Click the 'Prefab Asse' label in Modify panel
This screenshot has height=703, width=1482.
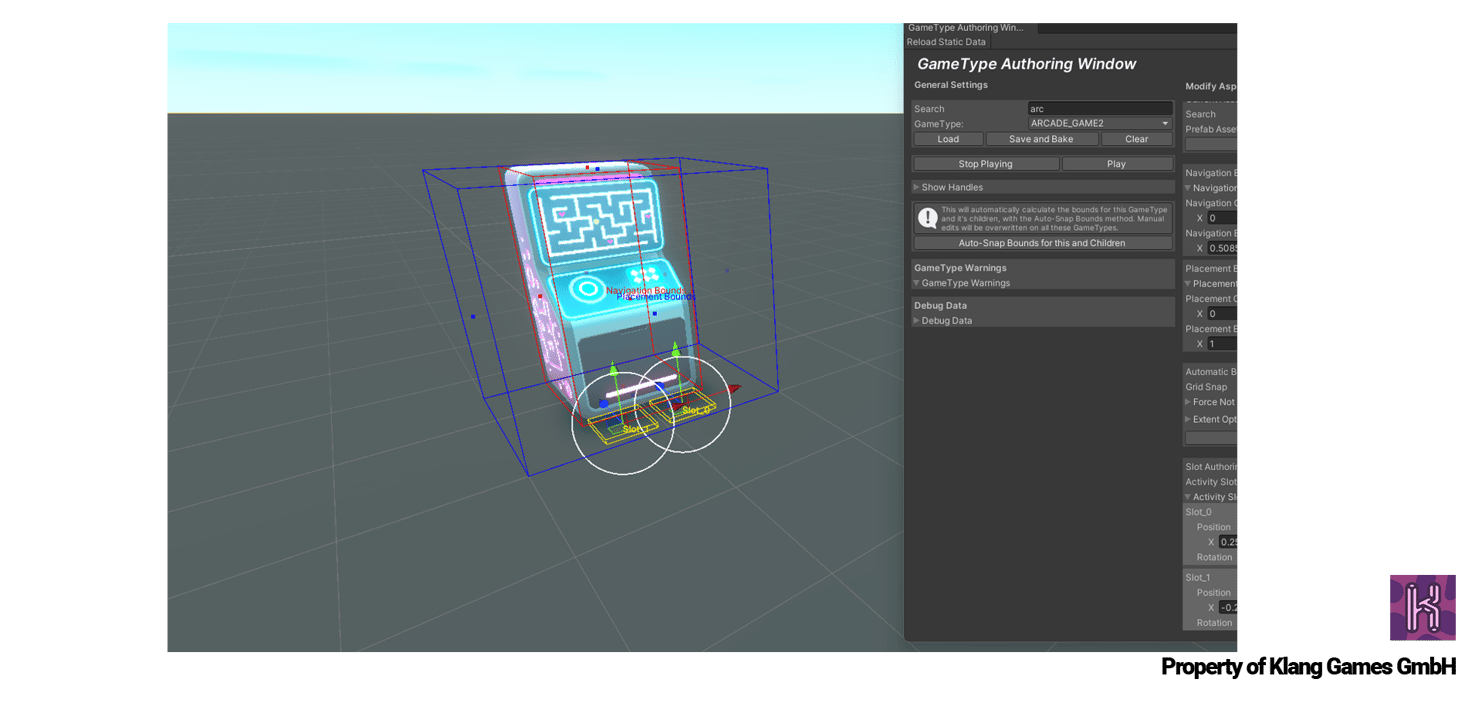point(1211,129)
